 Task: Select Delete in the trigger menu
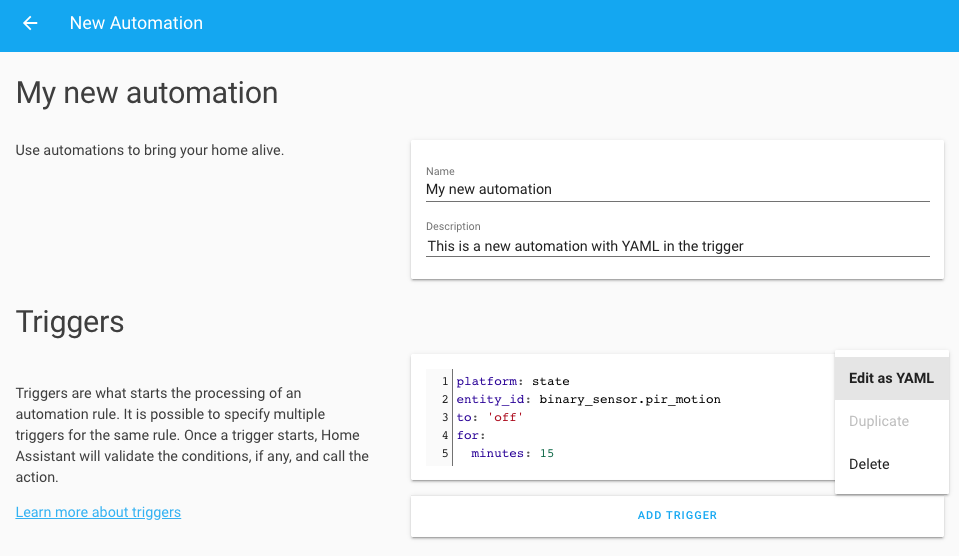click(x=869, y=464)
